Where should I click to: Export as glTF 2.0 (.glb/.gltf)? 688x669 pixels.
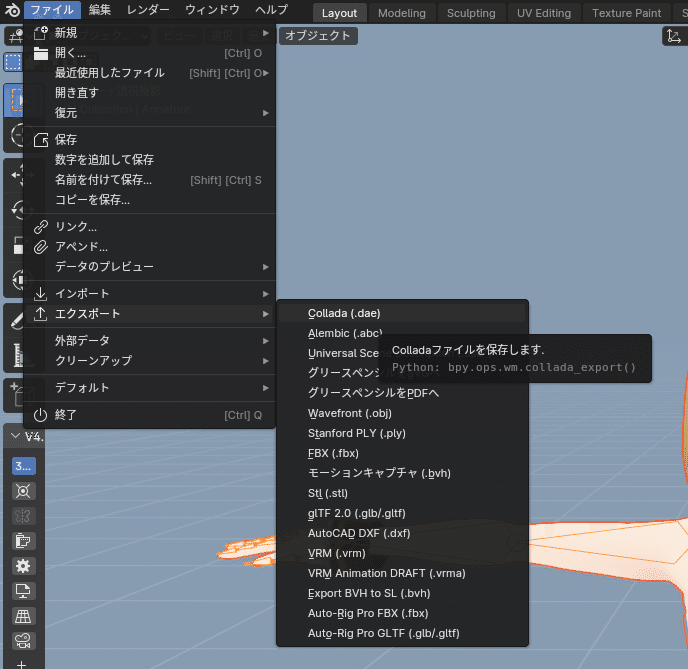(x=402, y=513)
